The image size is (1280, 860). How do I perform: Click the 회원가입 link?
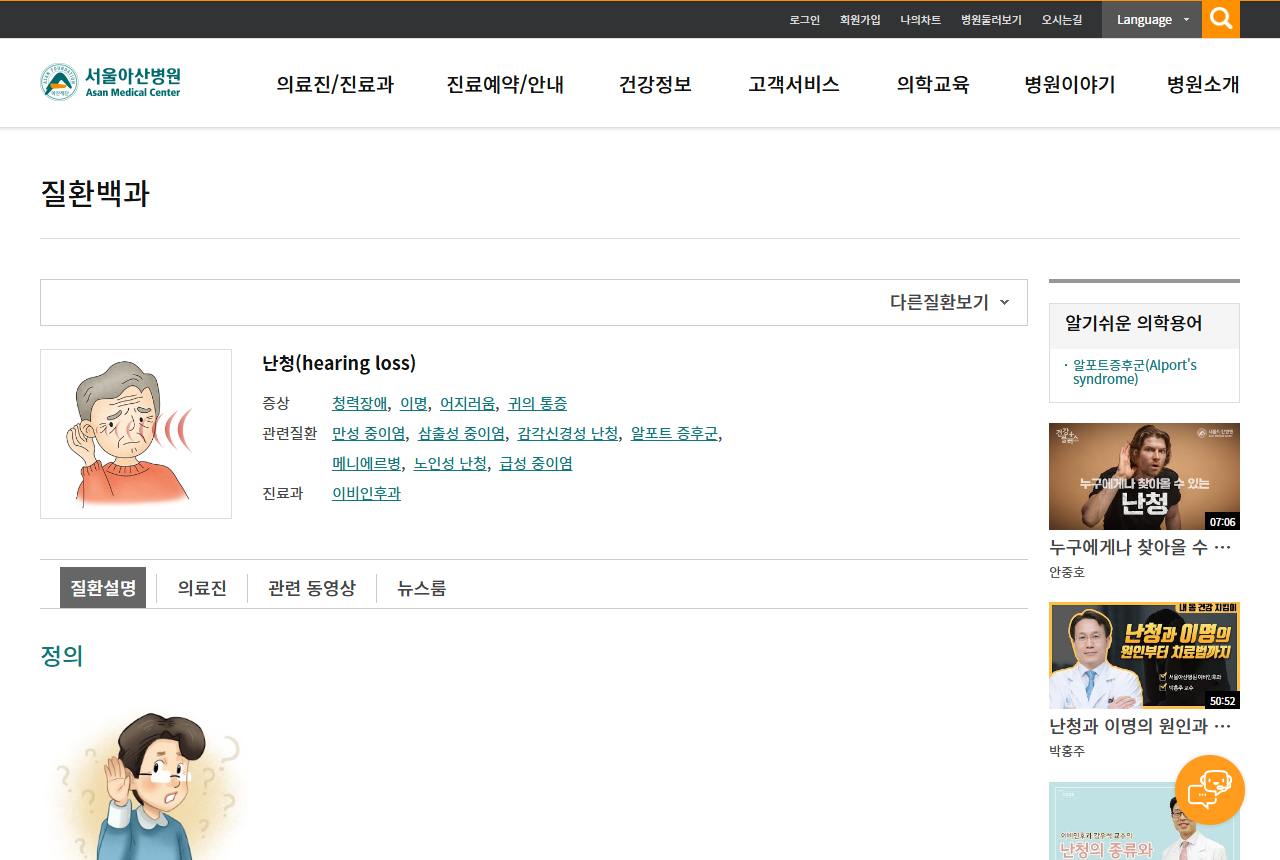click(860, 20)
